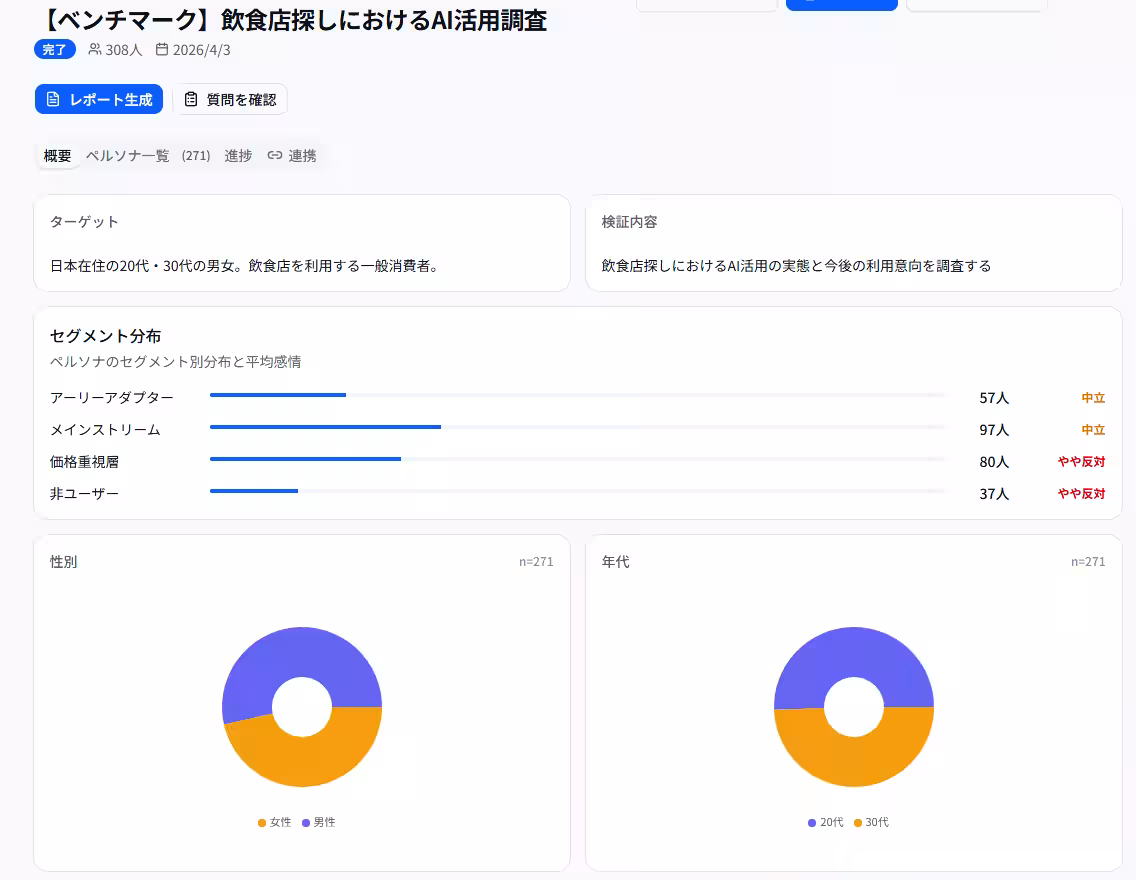Open 質問を確認 button
The width and height of the screenshot is (1136, 880).
click(x=230, y=99)
